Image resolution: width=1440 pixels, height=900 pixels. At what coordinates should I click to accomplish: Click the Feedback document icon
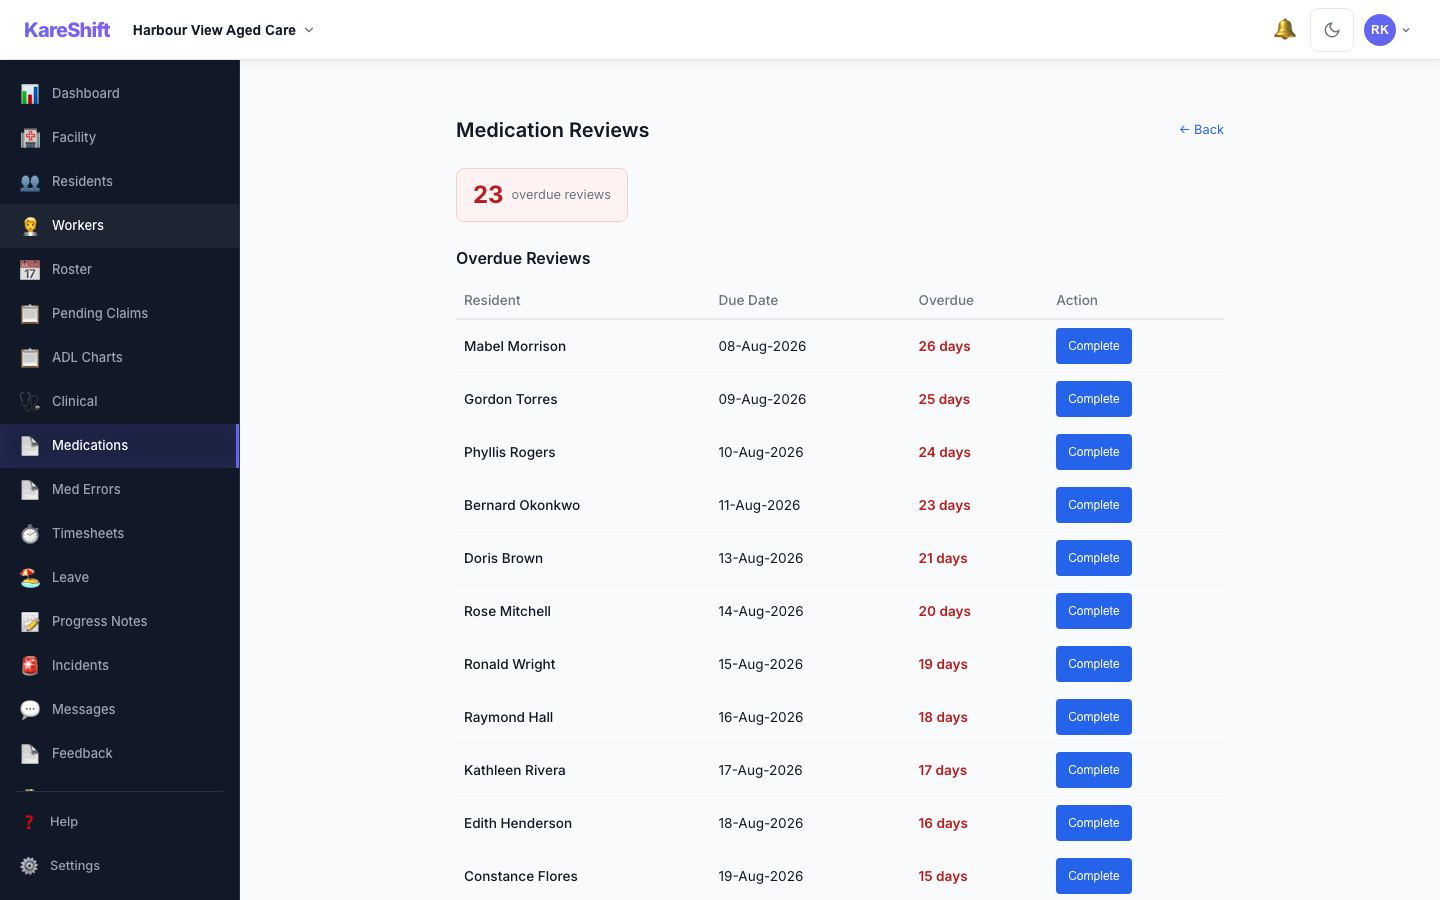pos(30,753)
